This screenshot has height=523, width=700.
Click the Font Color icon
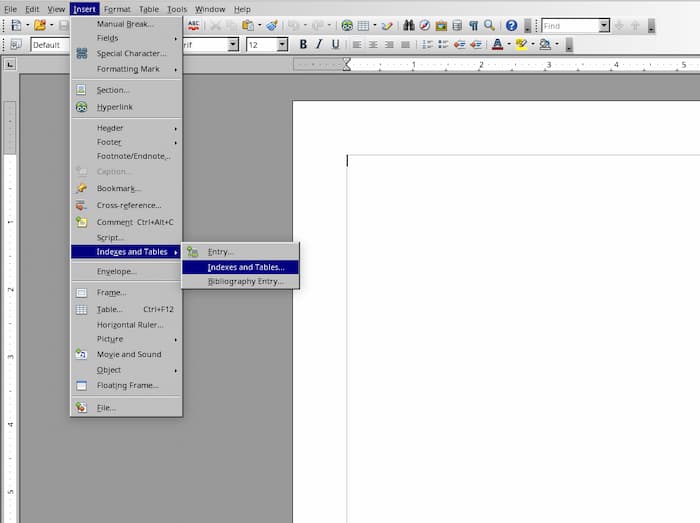pyautogui.click(x=497, y=45)
